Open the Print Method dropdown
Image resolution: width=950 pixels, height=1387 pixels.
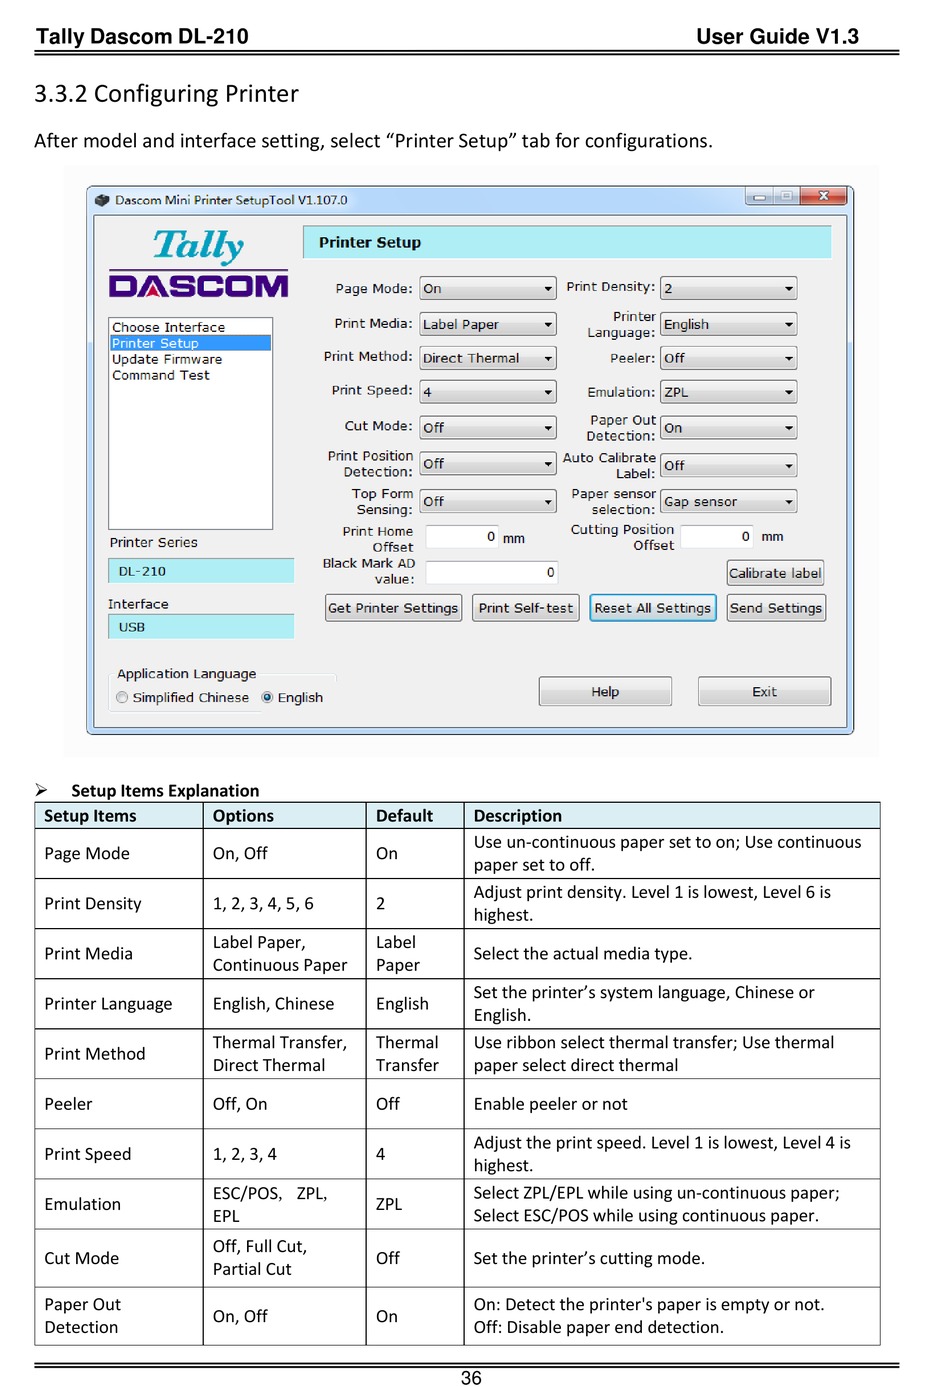488,358
